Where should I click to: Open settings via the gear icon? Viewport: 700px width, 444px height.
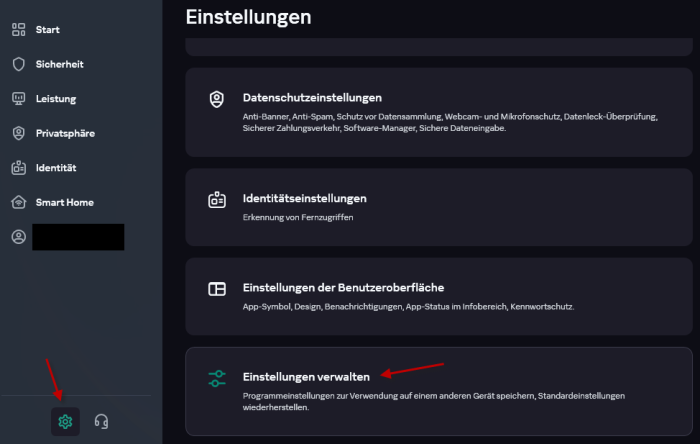pos(65,422)
